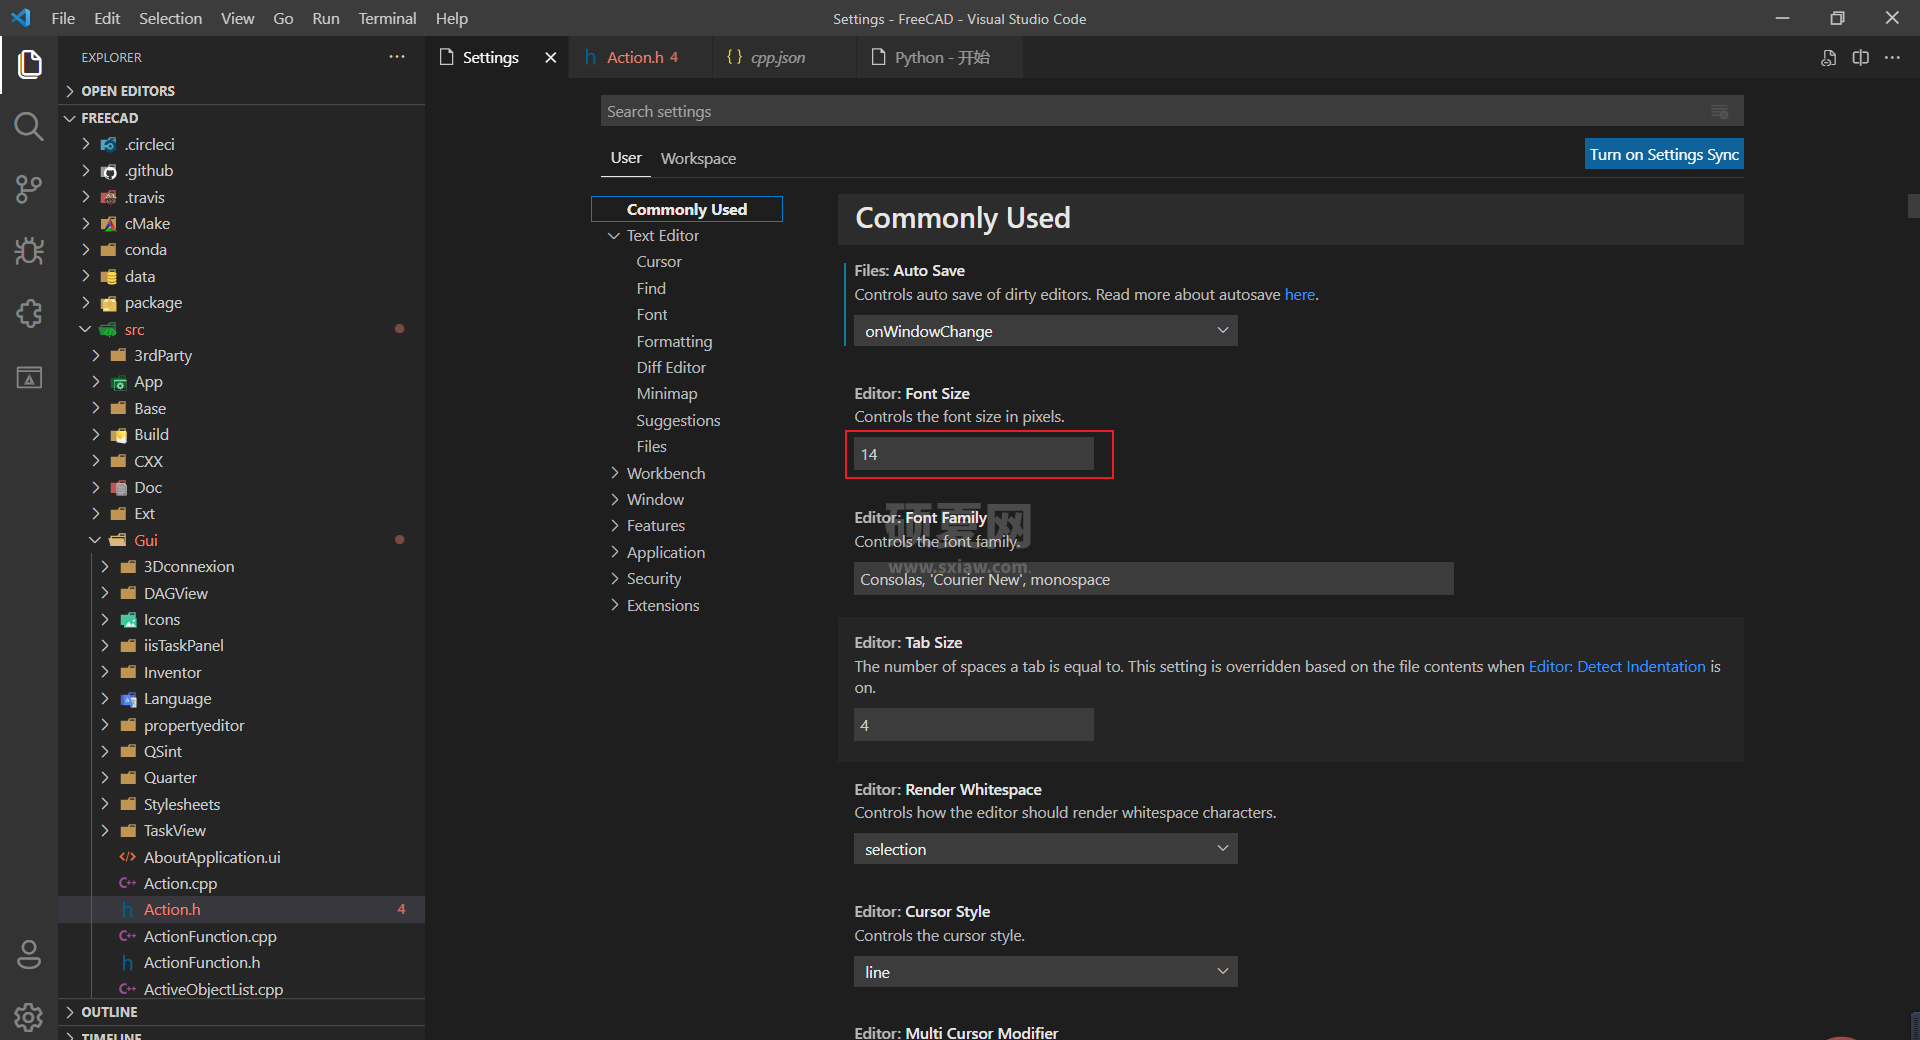Click the Font Size input field
1920x1040 pixels.
coord(974,454)
